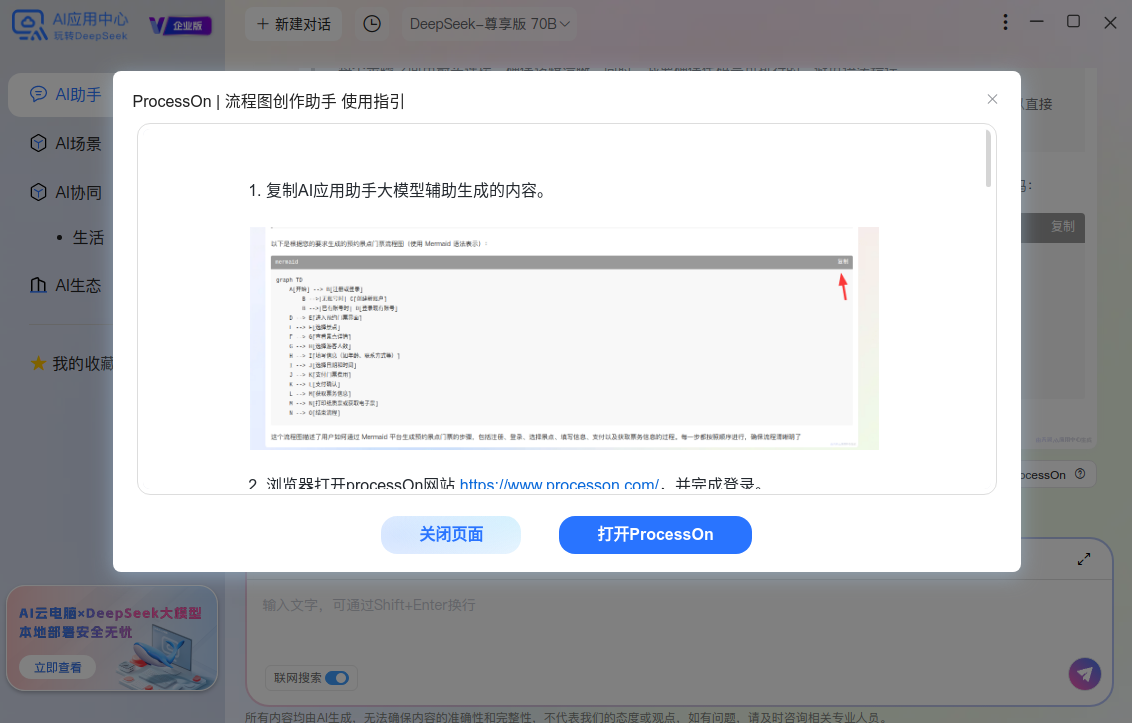Click the AI生态 building icon
This screenshot has height=723, width=1132.
(38, 285)
